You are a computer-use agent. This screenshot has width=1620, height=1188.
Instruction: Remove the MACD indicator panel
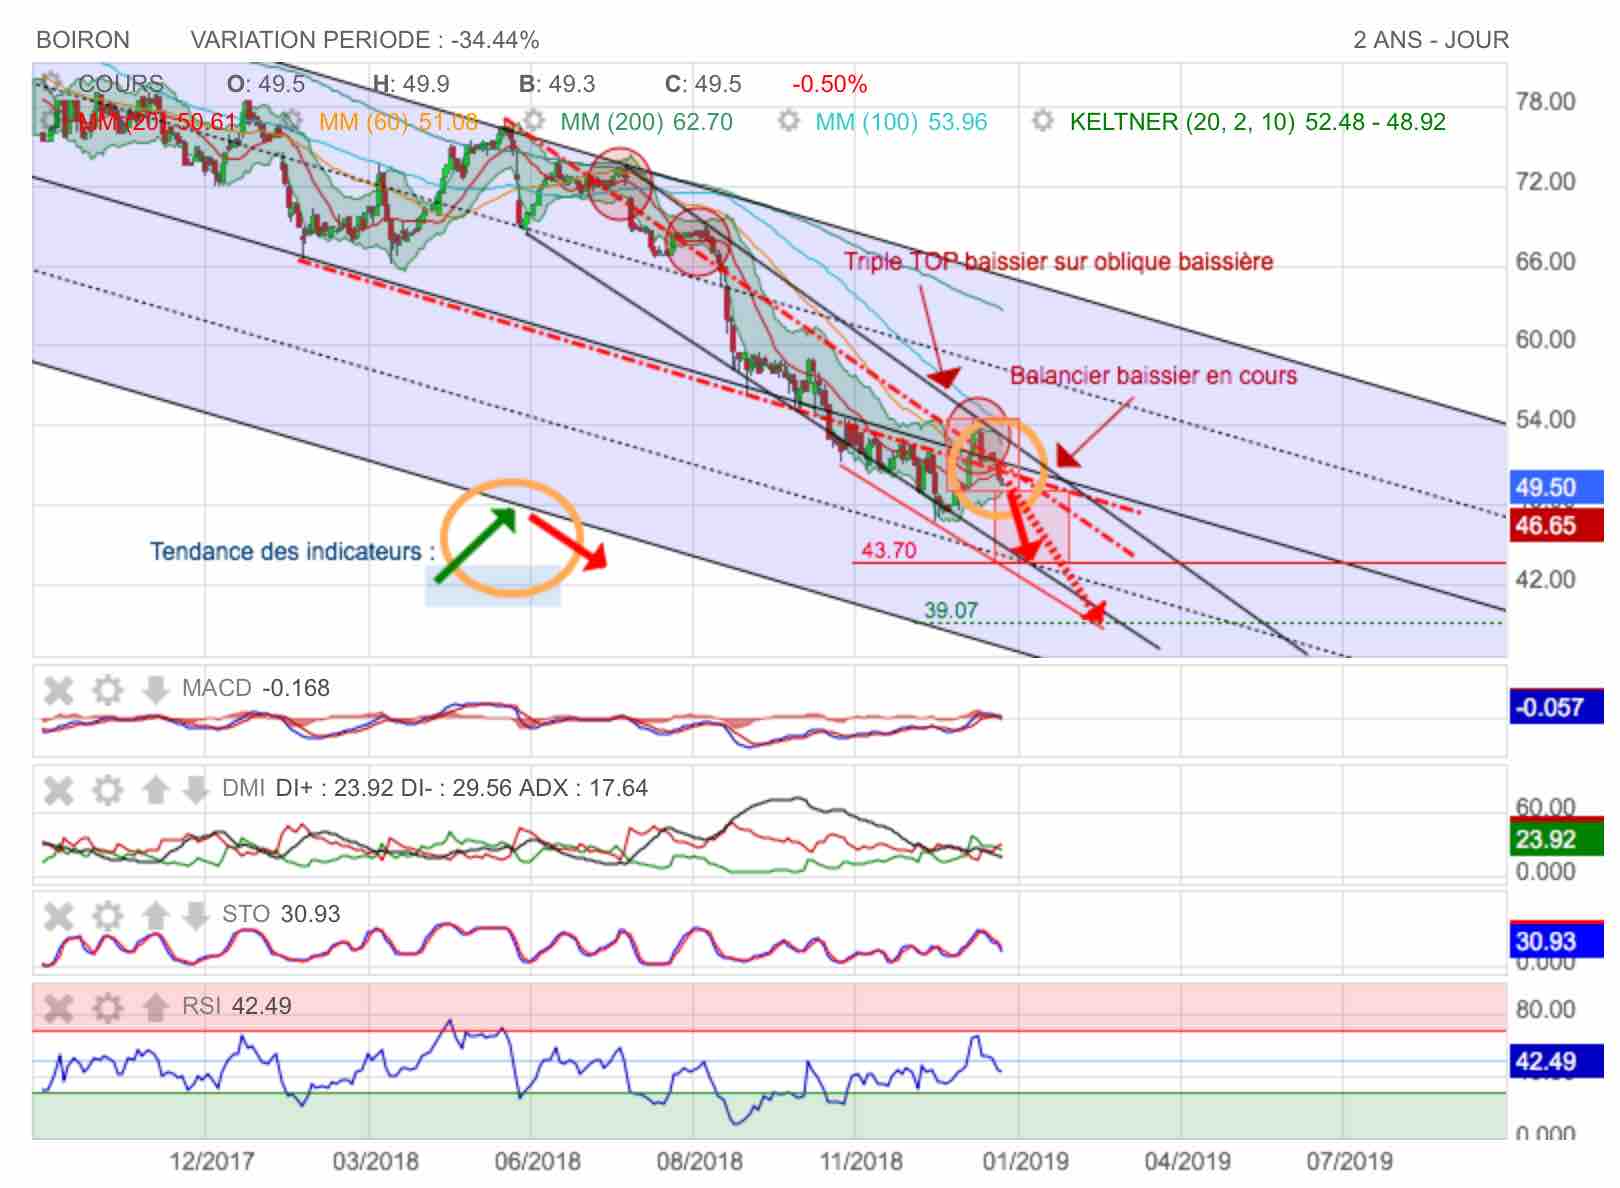point(59,689)
